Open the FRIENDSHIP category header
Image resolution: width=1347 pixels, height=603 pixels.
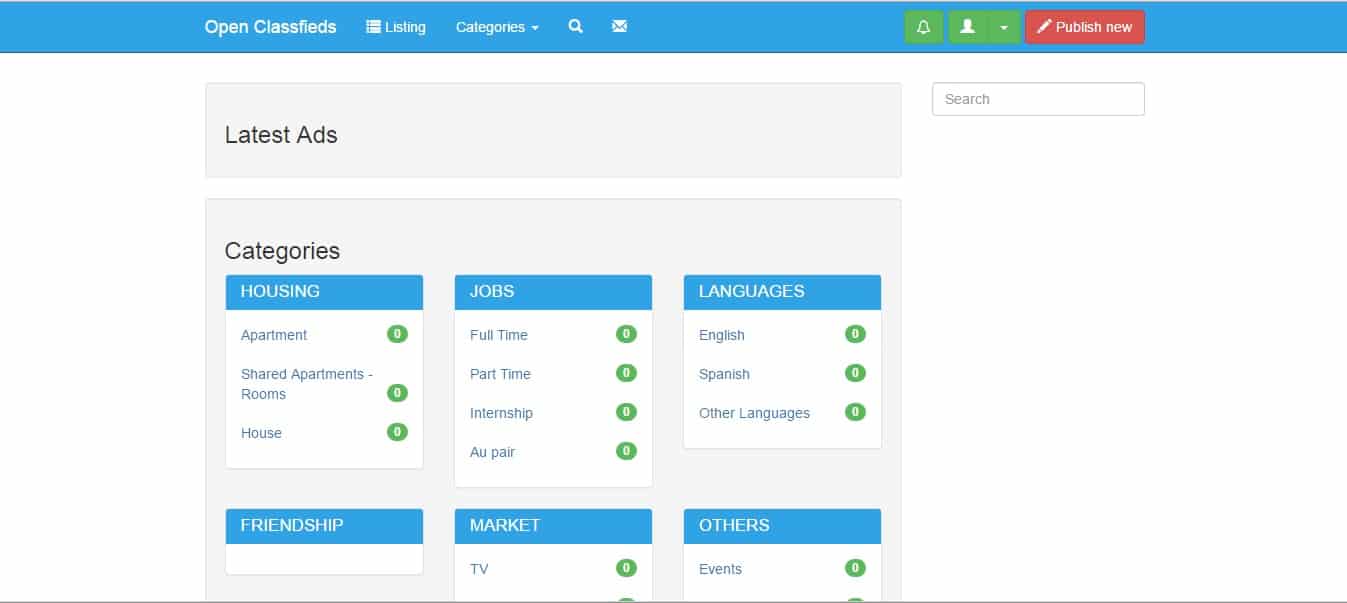coord(324,526)
